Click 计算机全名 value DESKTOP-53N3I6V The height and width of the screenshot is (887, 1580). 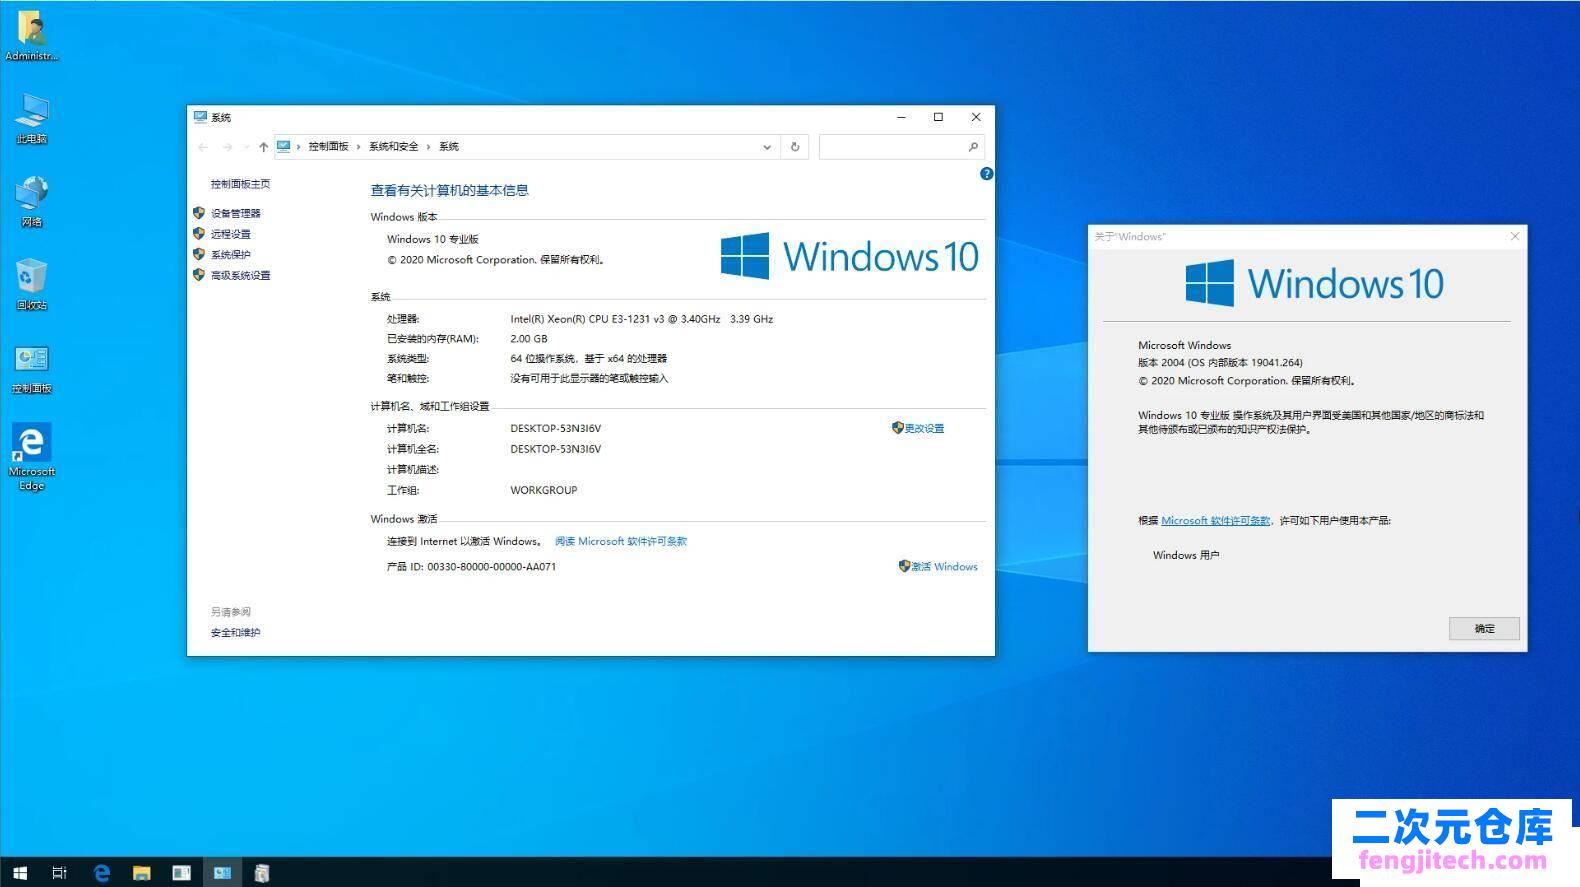pyautogui.click(x=556, y=449)
